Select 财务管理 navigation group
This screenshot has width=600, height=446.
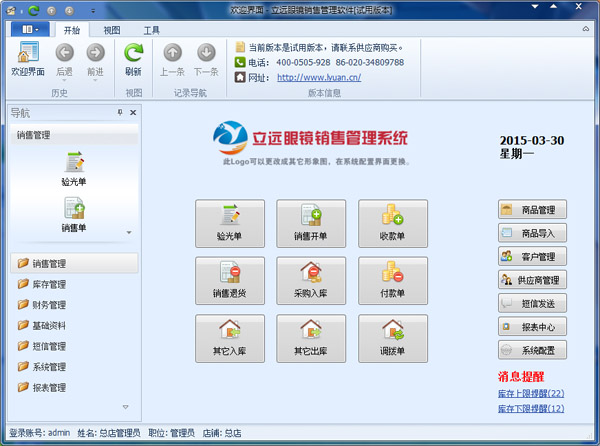pyautogui.click(x=74, y=304)
